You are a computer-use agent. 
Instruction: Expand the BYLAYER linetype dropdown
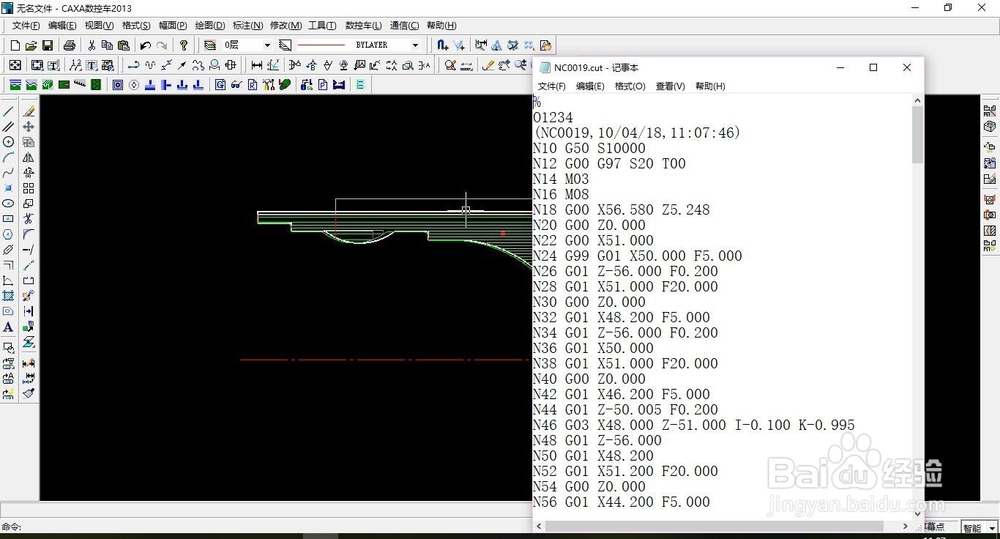[415, 45]
